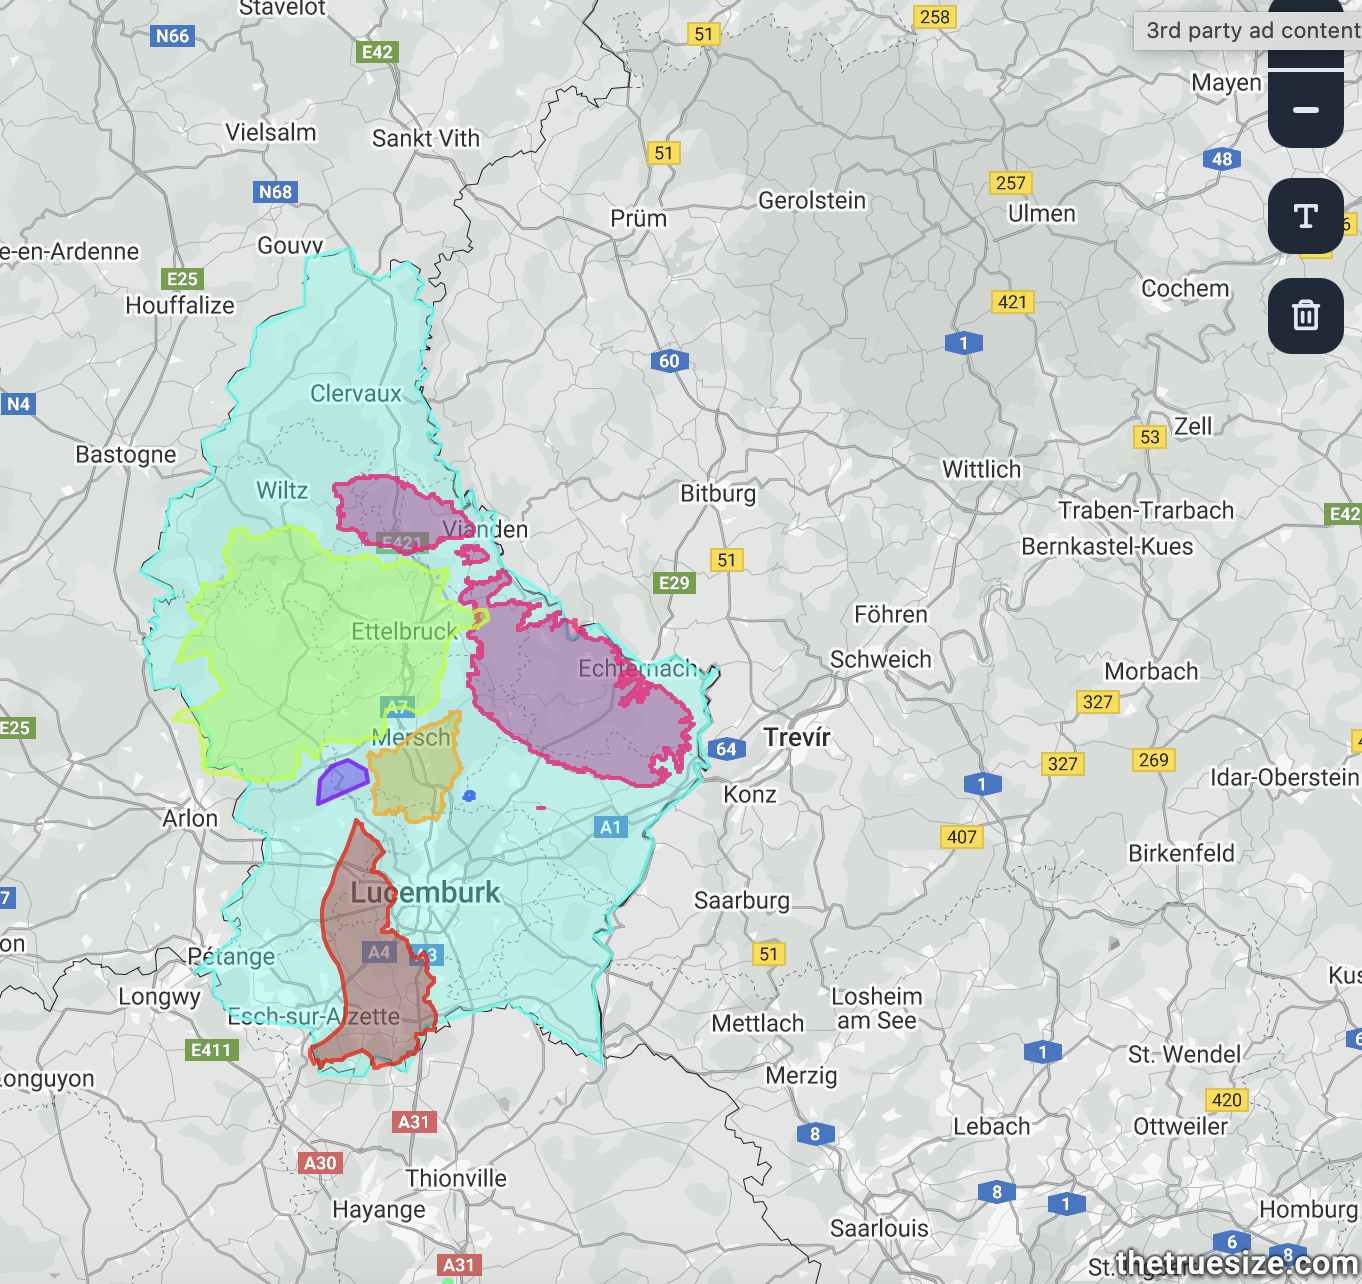Click the Trevír city label

click(797, 737)
